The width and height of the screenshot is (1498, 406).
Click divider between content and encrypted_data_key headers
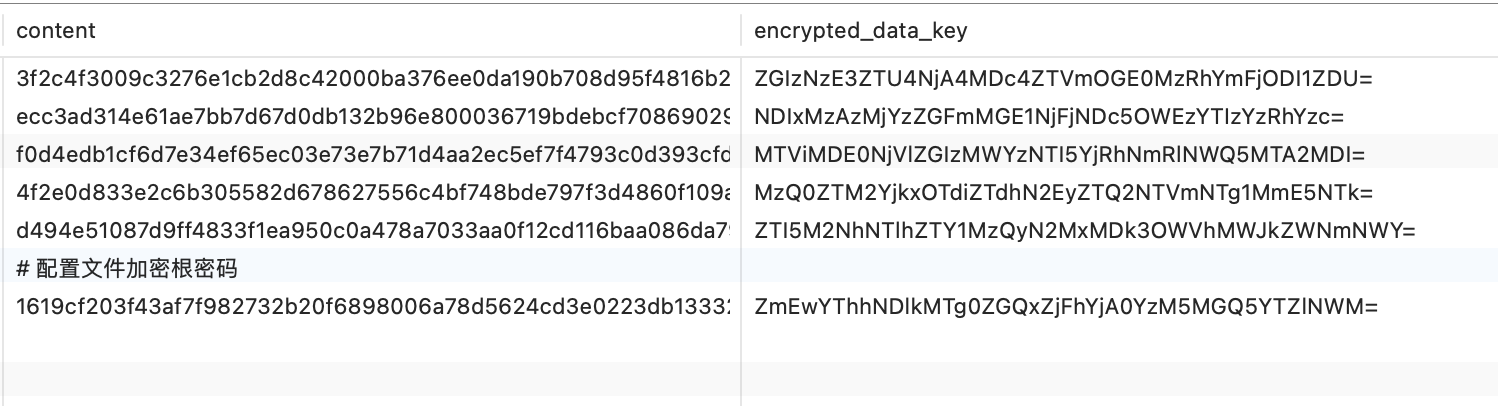[x=741, y=31]
